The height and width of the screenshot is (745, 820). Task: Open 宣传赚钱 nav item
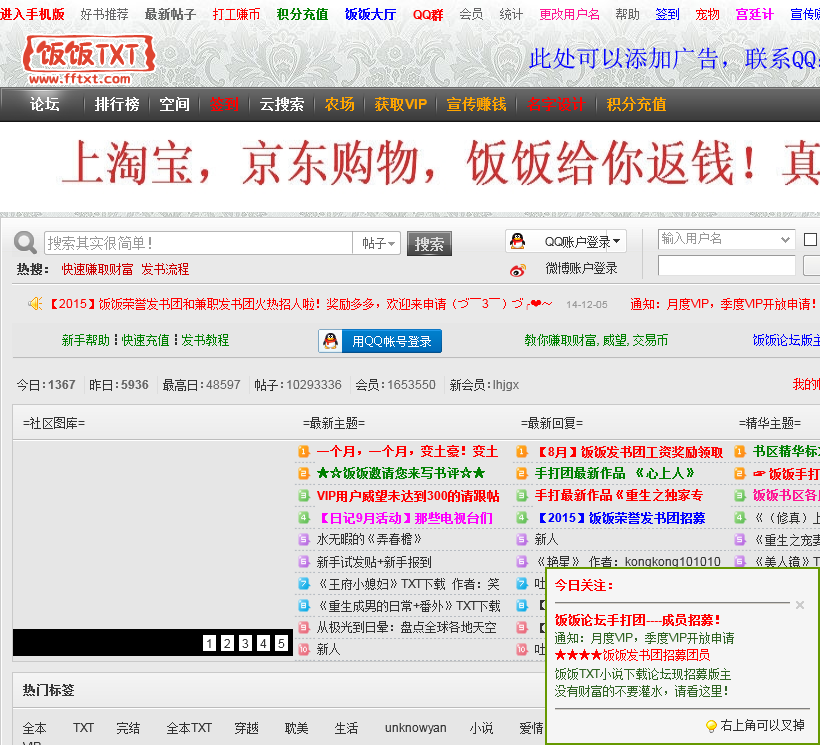476,104
